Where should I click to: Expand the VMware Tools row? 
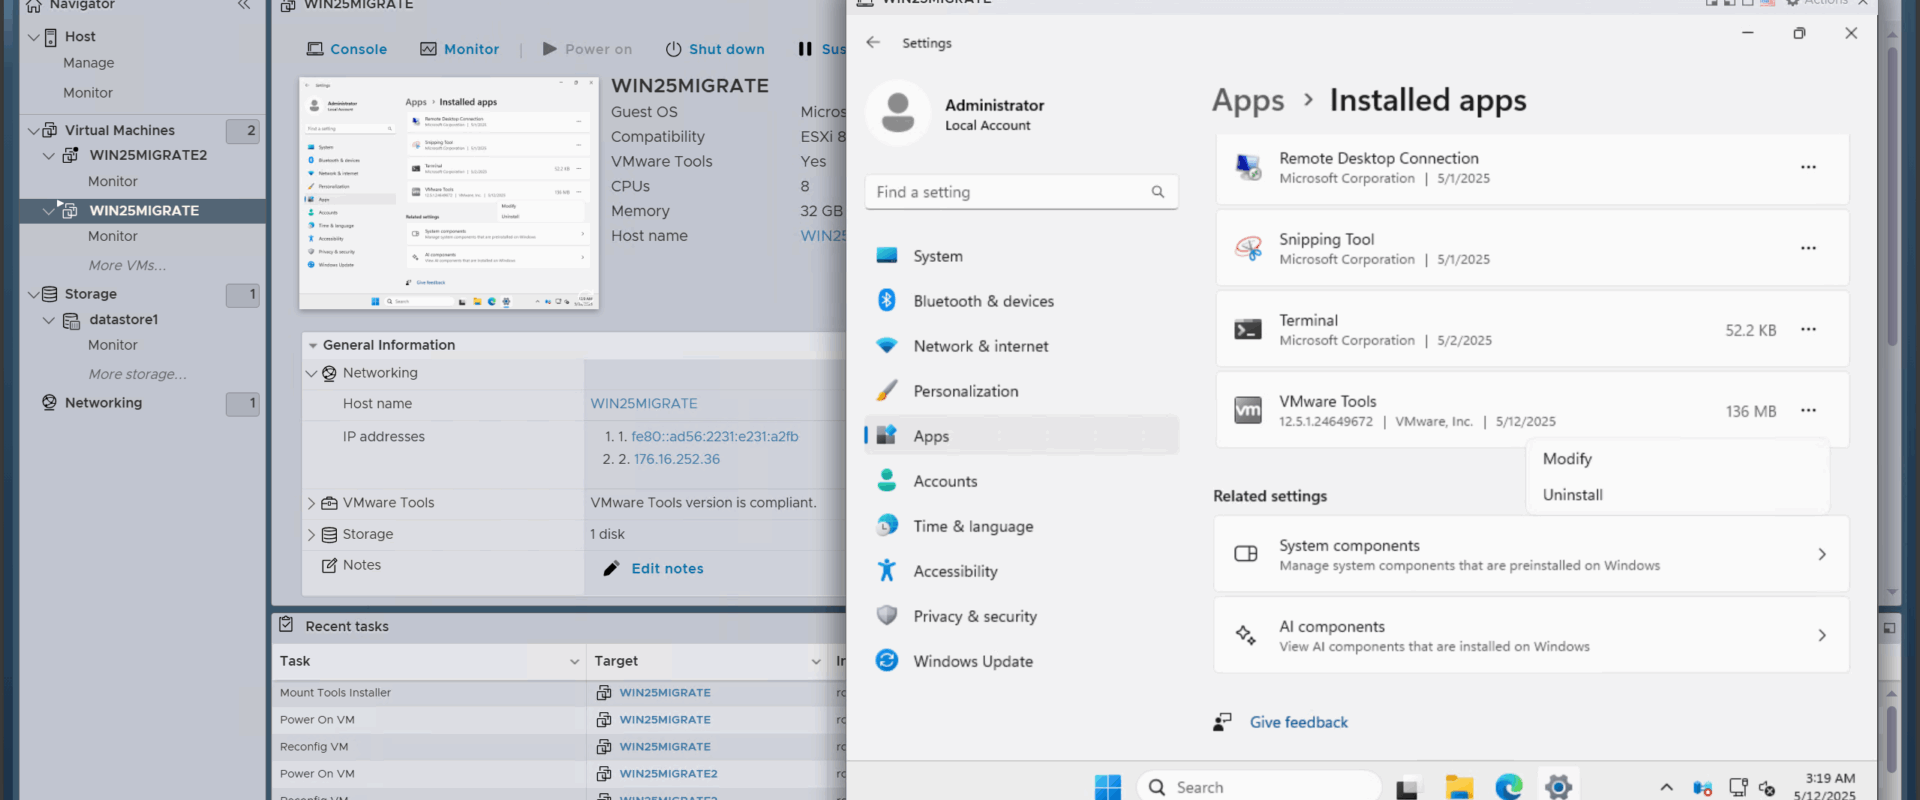311,503
